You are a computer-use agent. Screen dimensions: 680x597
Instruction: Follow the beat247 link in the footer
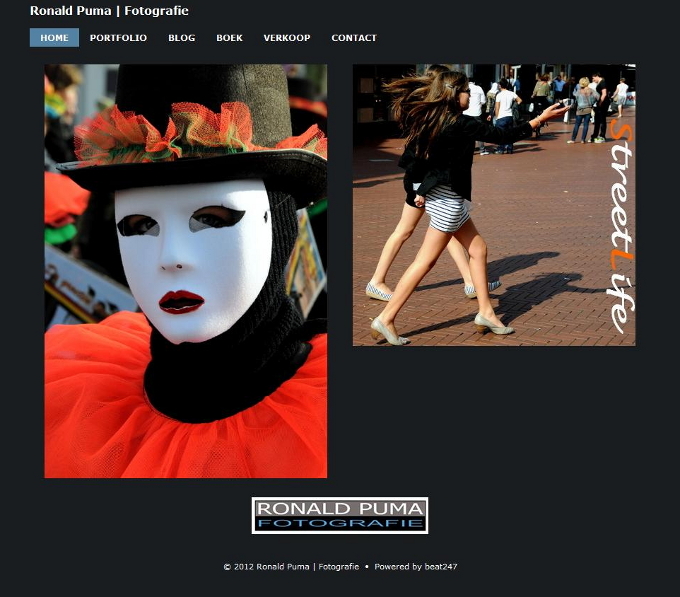440,567
